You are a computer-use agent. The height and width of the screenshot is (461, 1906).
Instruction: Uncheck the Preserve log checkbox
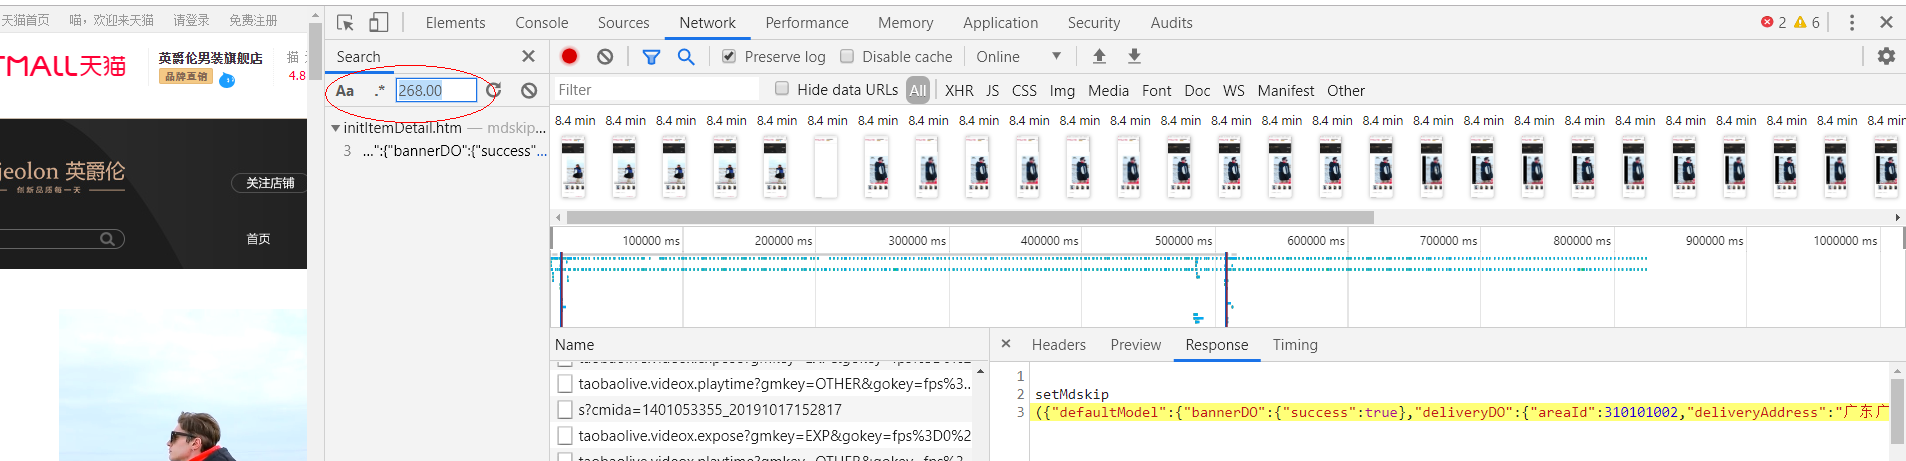click(729, 57)
